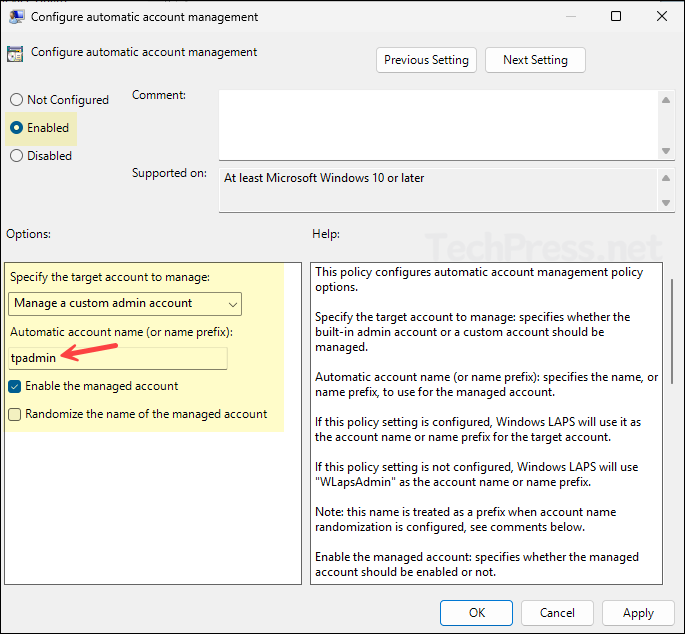
Task: Click the 'Specify the target account to manage:' label
Action: pyautogui.click(x=110, y=277)
